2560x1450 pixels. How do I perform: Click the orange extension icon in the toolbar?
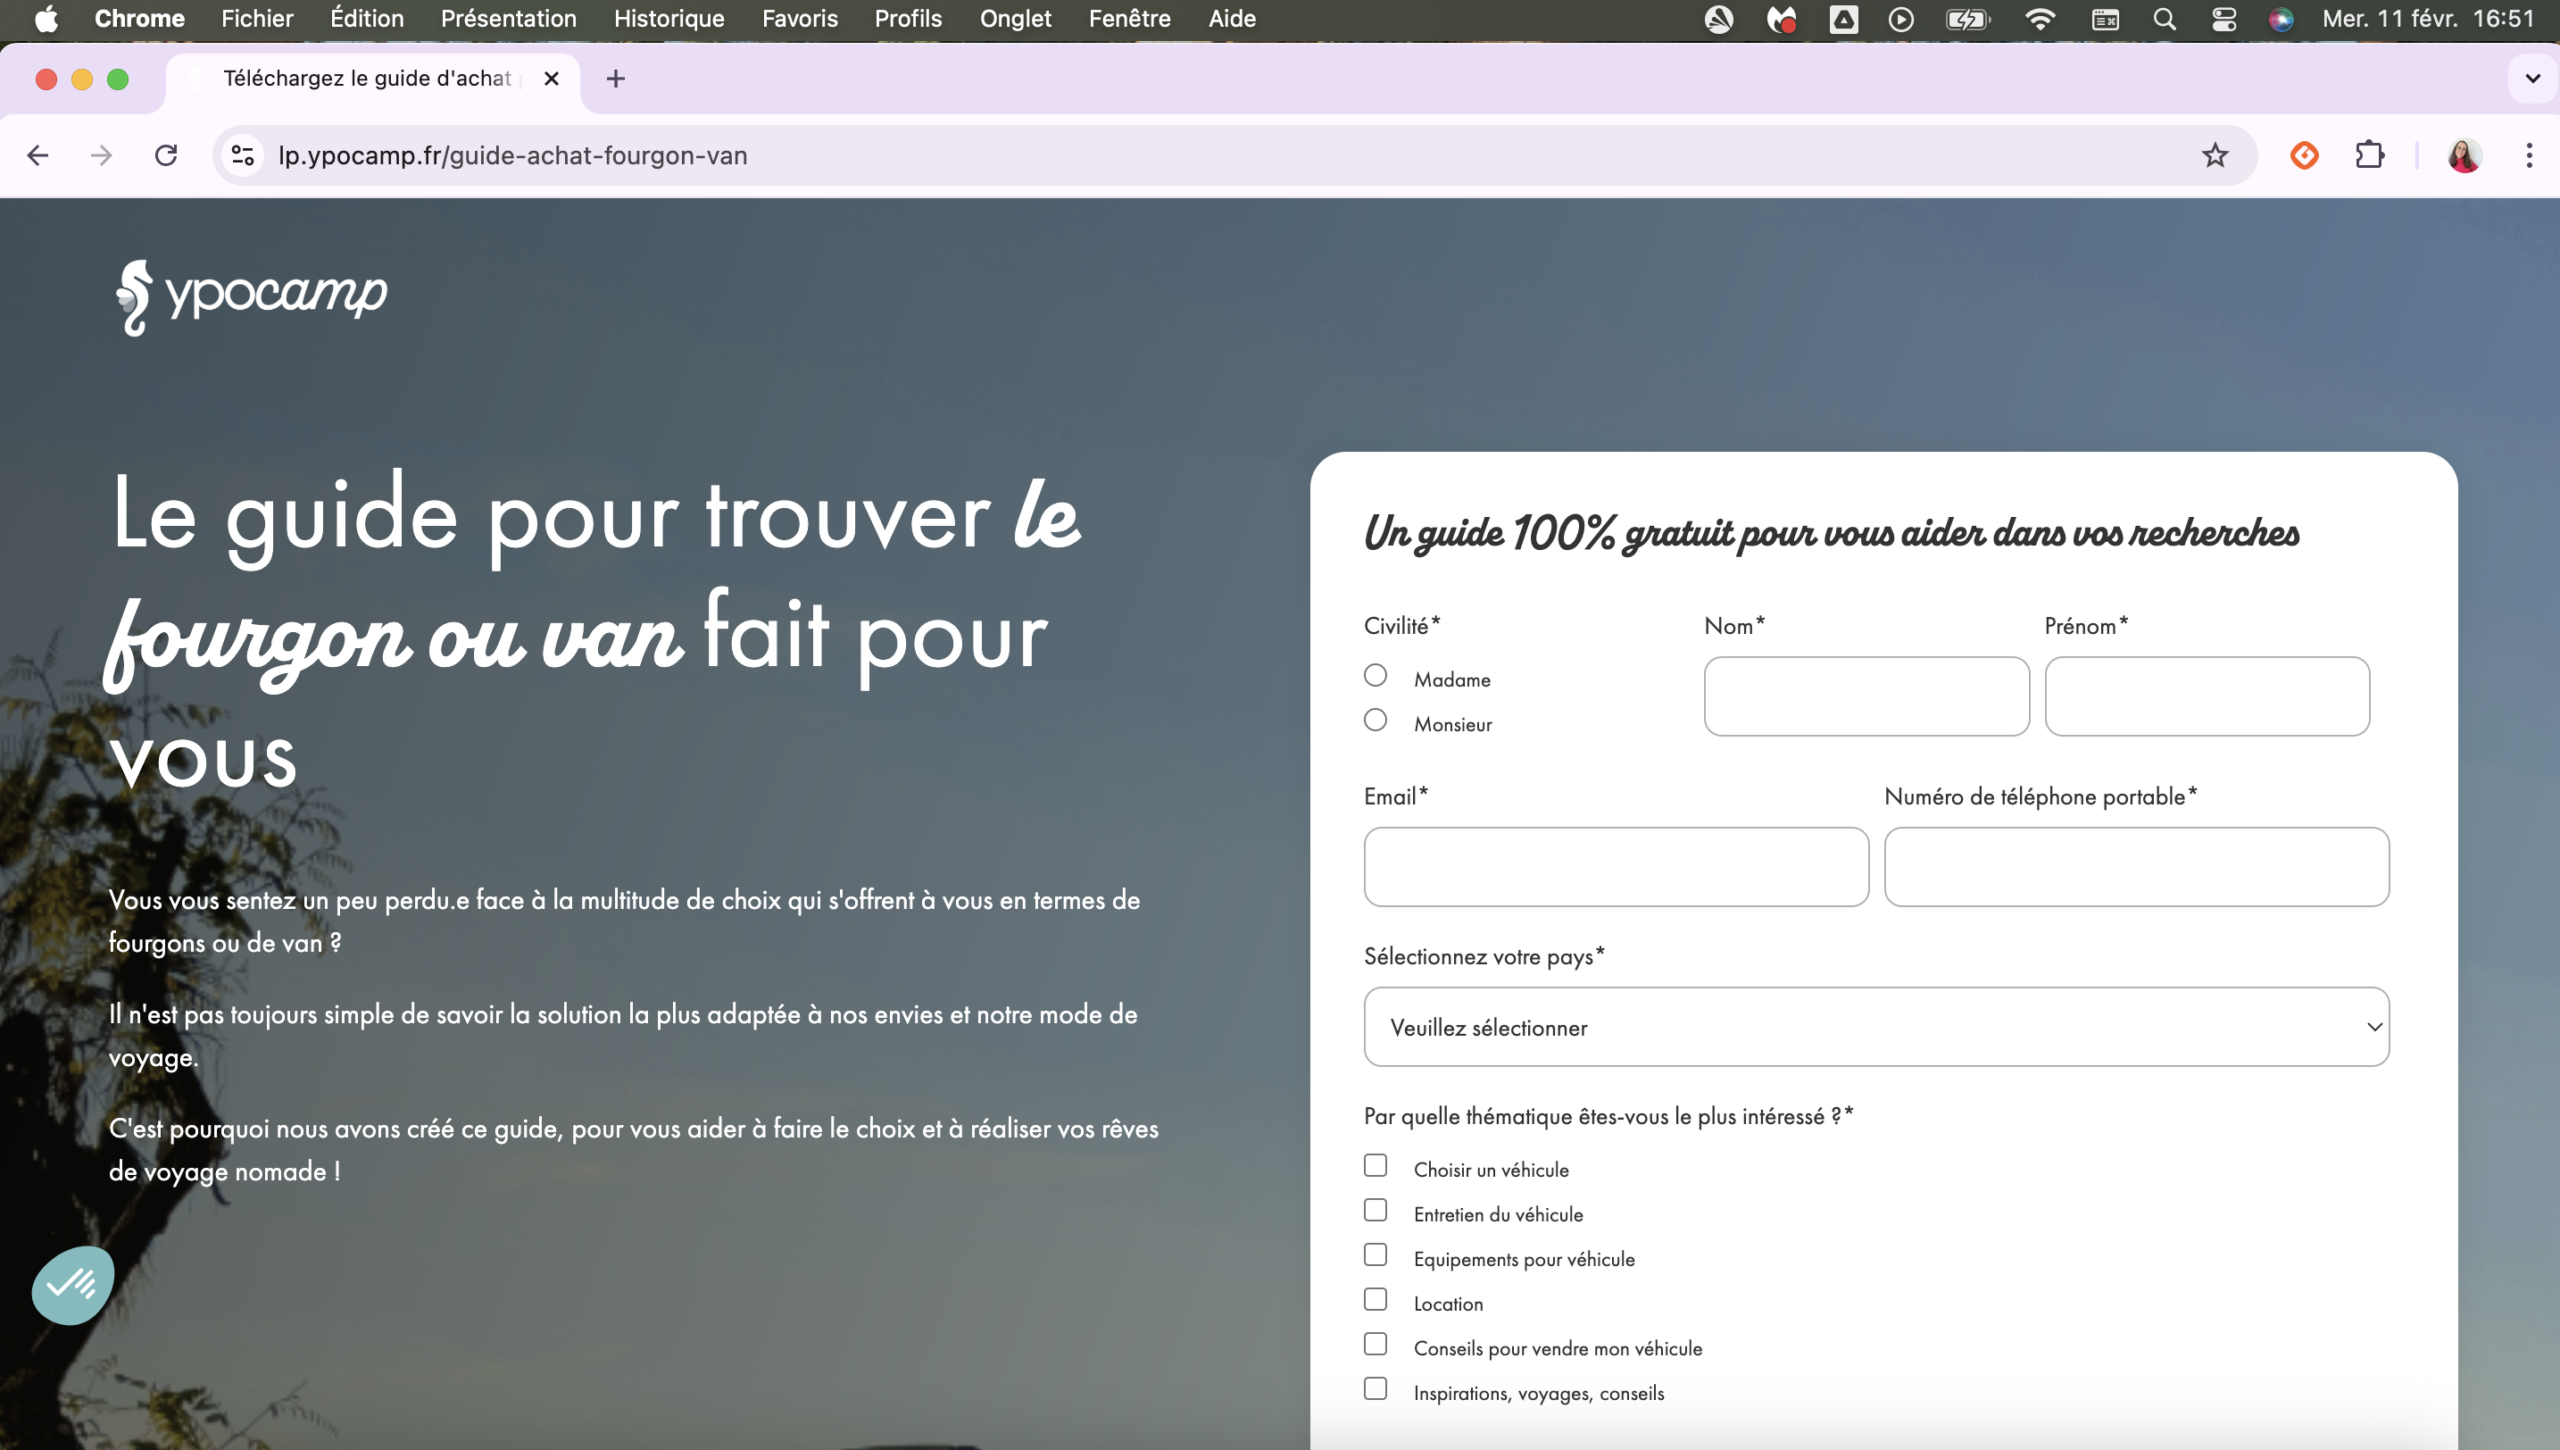click(x=2304, y=155)
